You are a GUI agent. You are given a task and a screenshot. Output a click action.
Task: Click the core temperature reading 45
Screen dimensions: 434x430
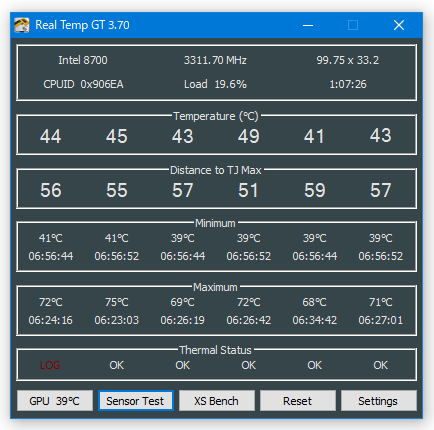point(117,136)
